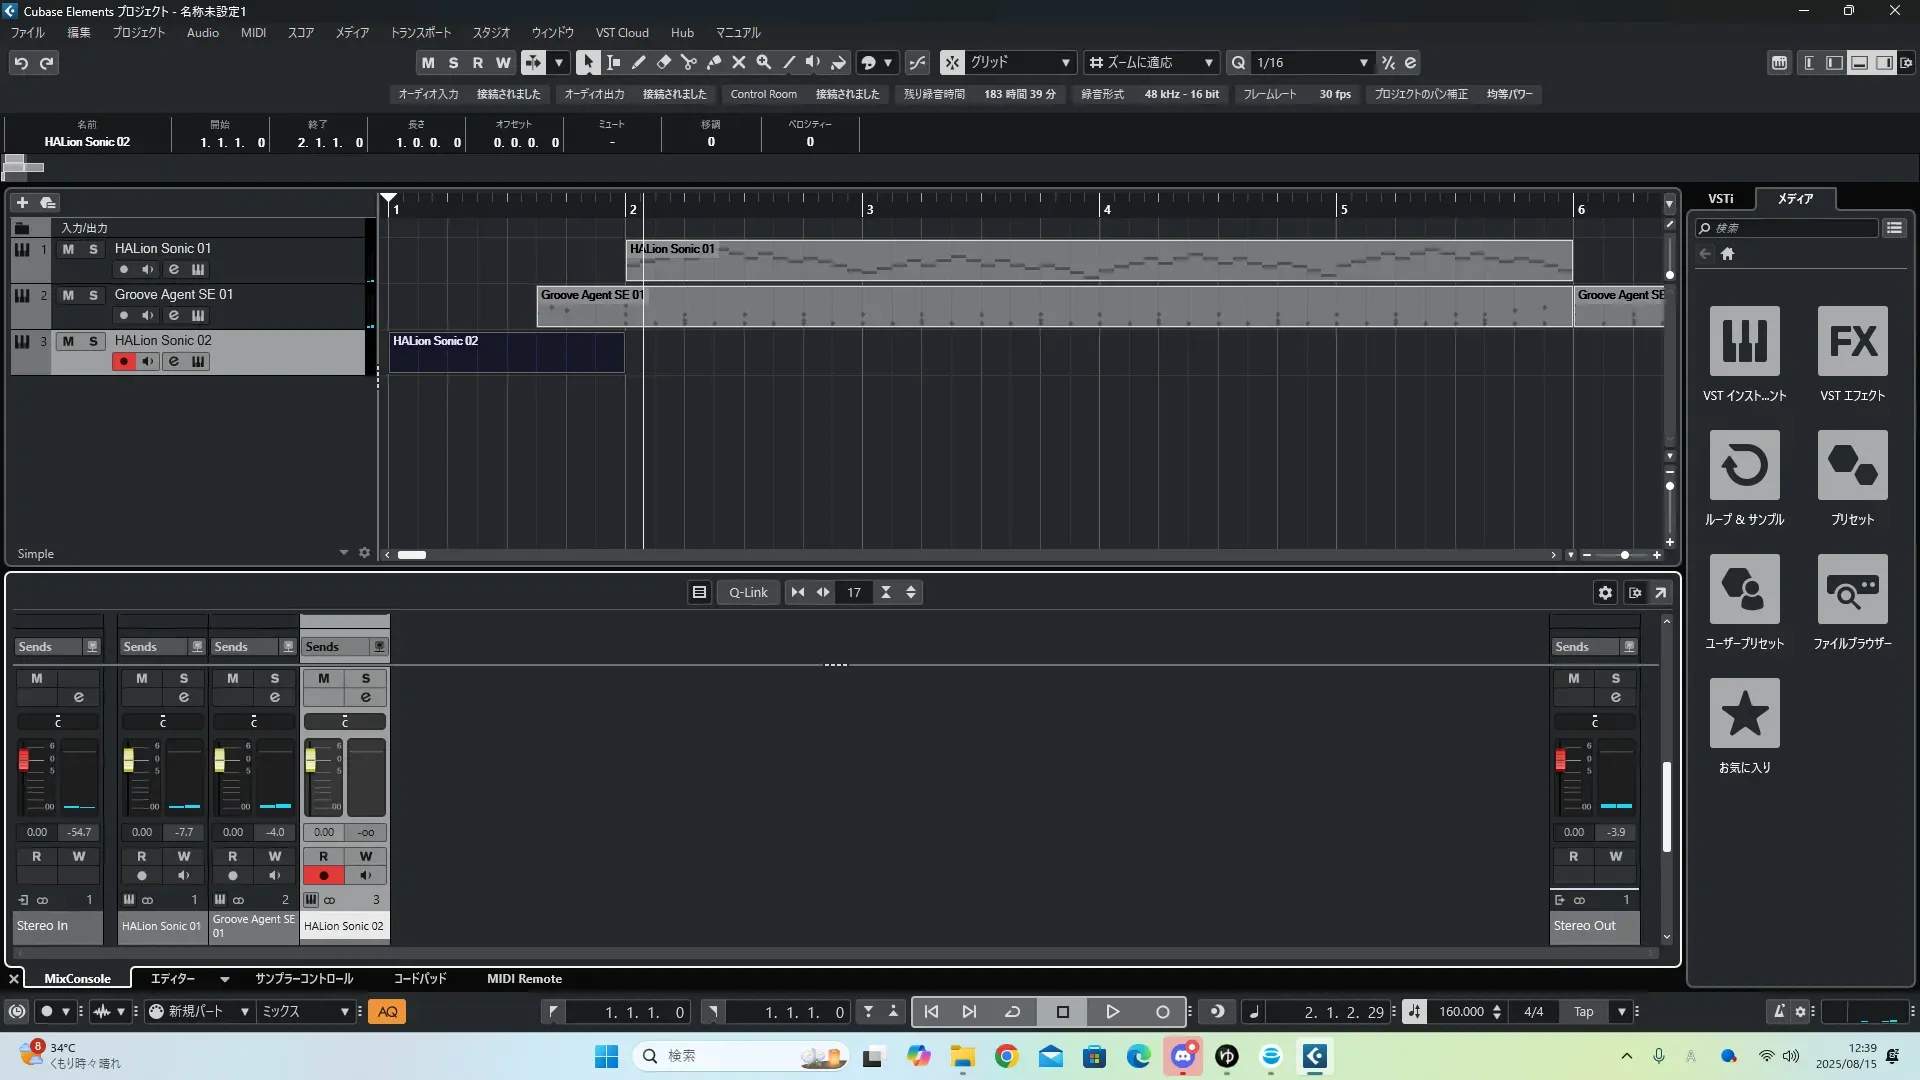The width and height of the screenshot is (1920, 1080).
Task: Disable record on HALion Sonic 02 track
Action: click(123, 361)
